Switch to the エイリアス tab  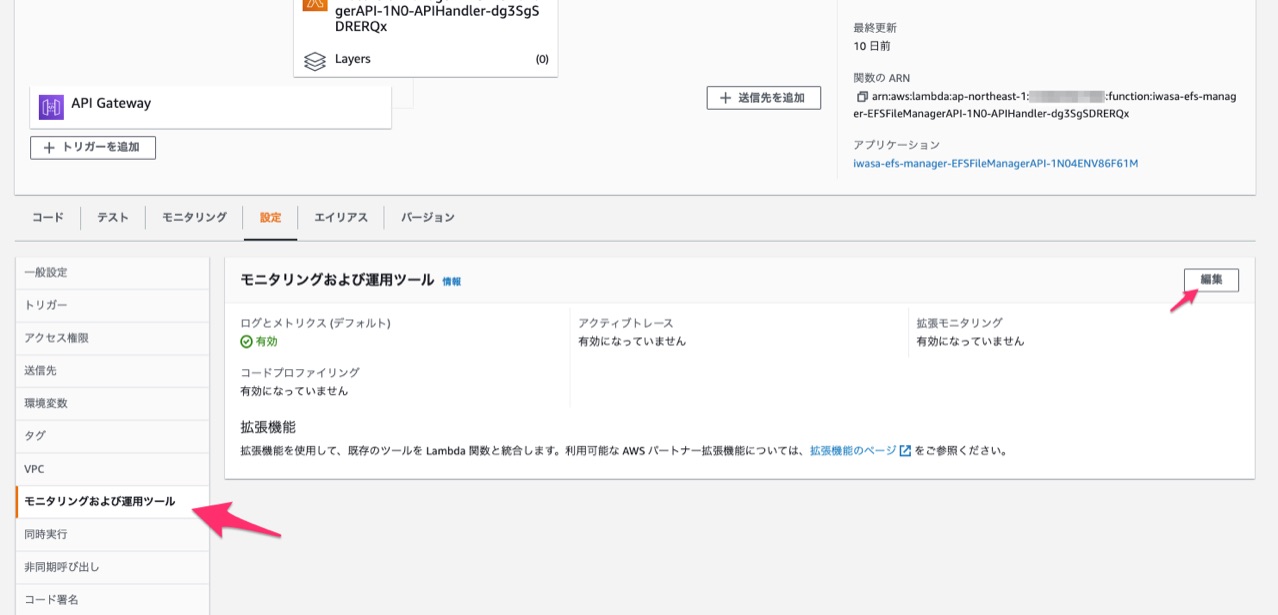(340, 216)
